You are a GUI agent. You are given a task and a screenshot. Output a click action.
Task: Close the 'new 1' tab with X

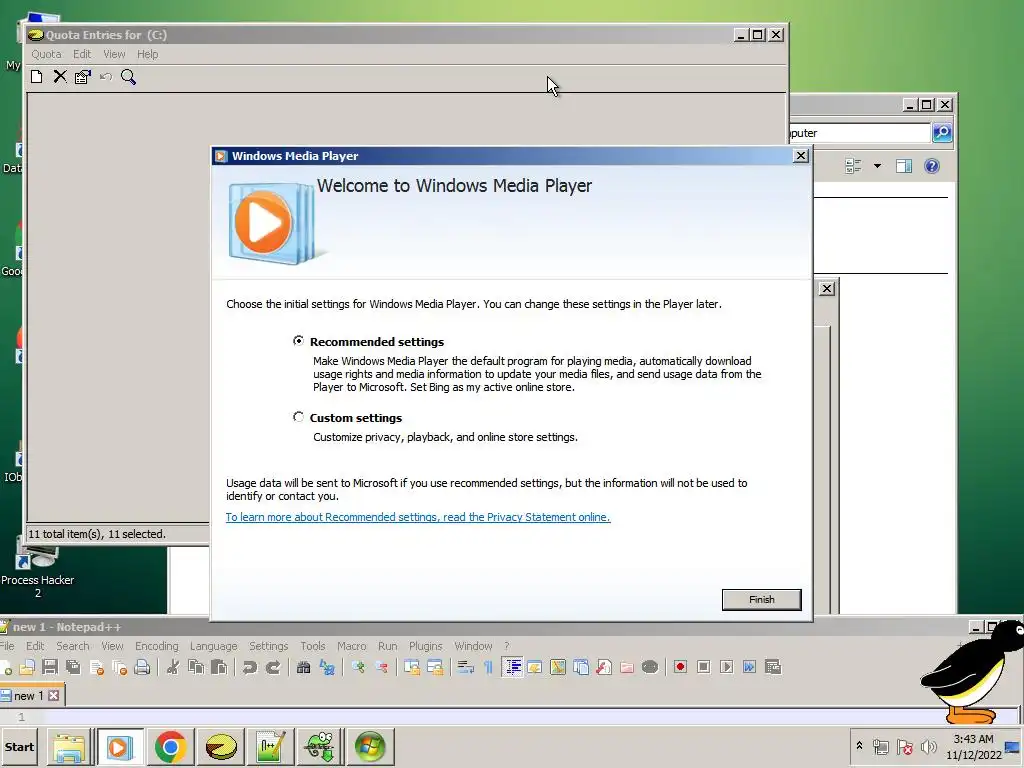pyautogui.click(x=54, y=696)
